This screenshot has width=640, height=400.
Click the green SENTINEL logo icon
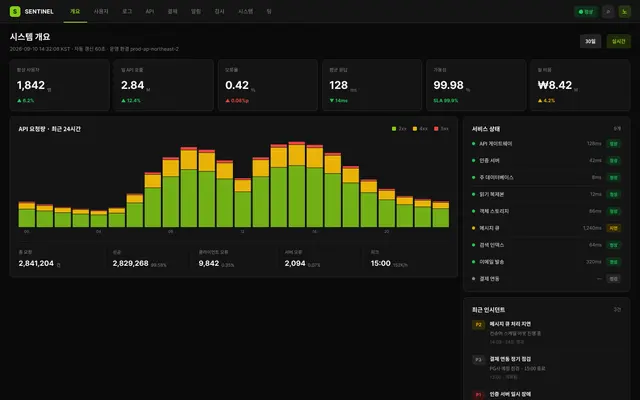coord(15,11)
